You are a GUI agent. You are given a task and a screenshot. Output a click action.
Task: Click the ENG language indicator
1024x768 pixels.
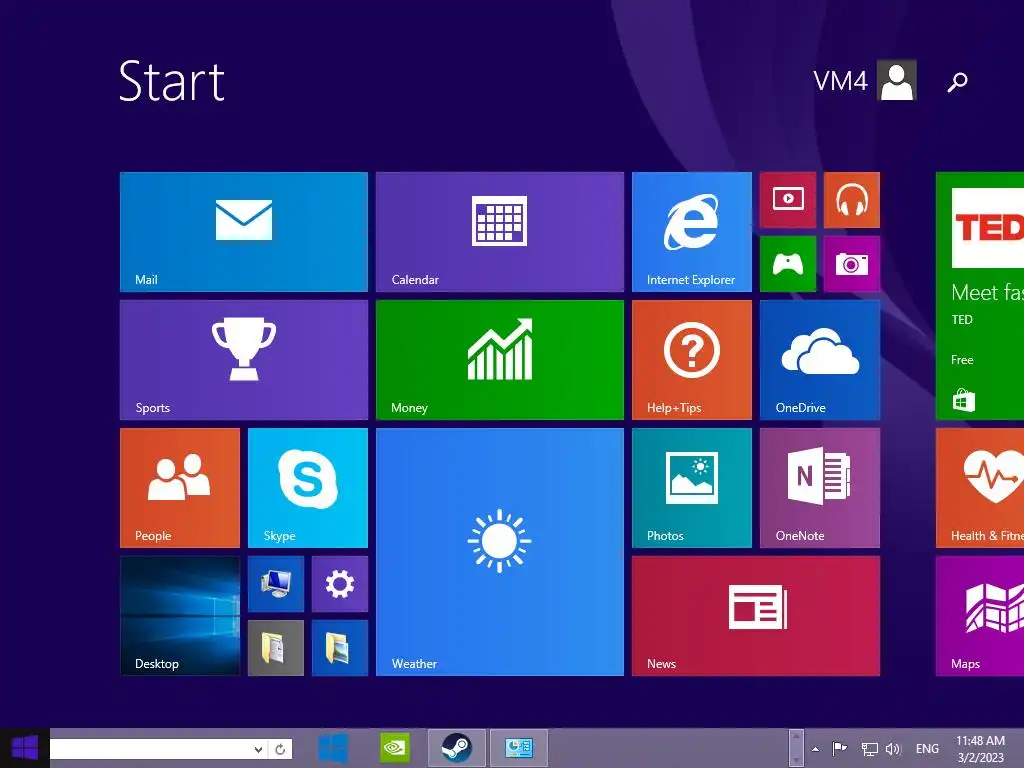927,749
